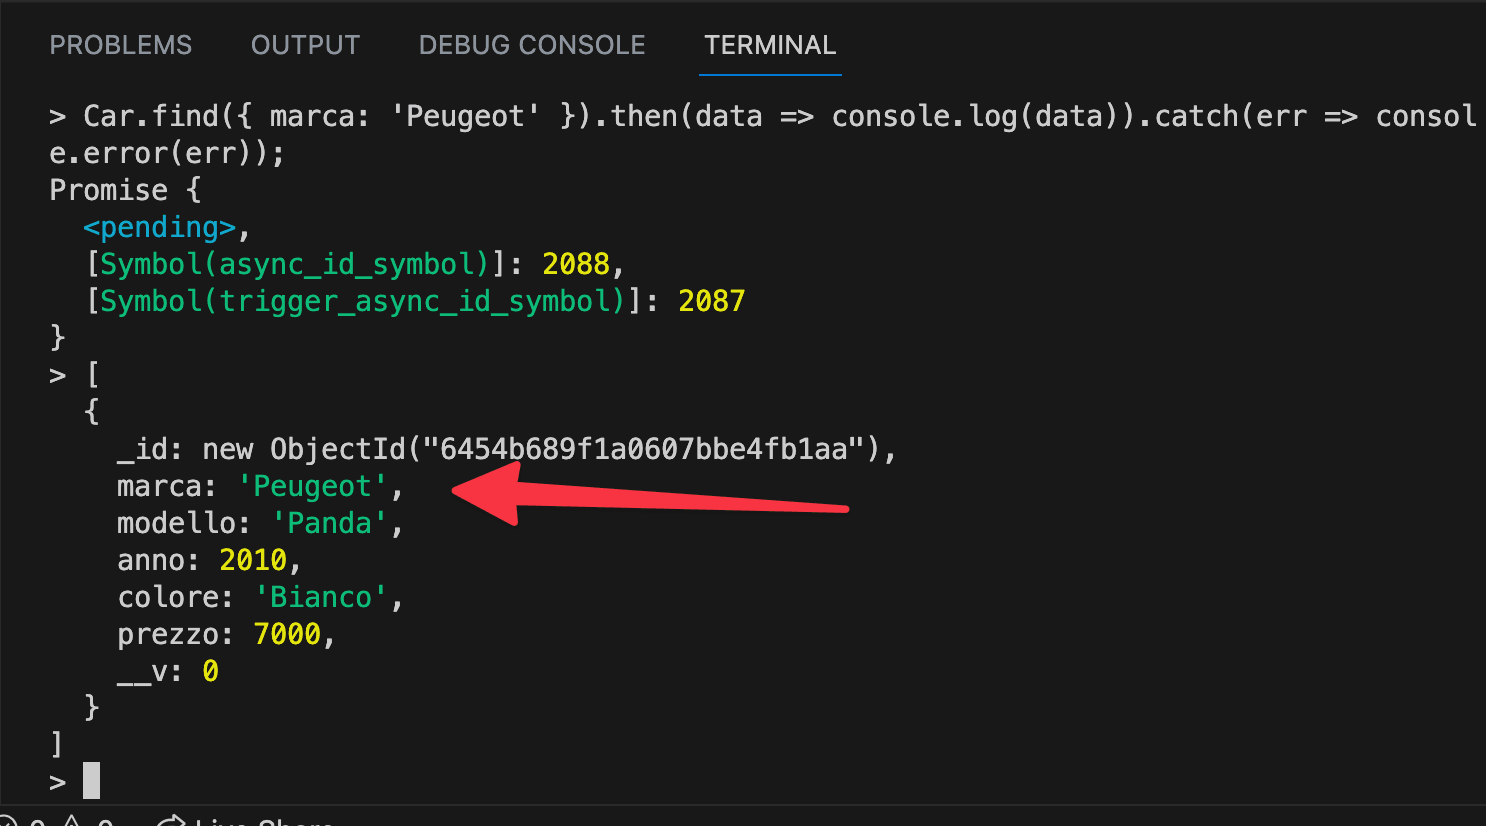1486x826 pixels.
Task: Click the async_id_symbol value 2088
Action: pos(576,264)
